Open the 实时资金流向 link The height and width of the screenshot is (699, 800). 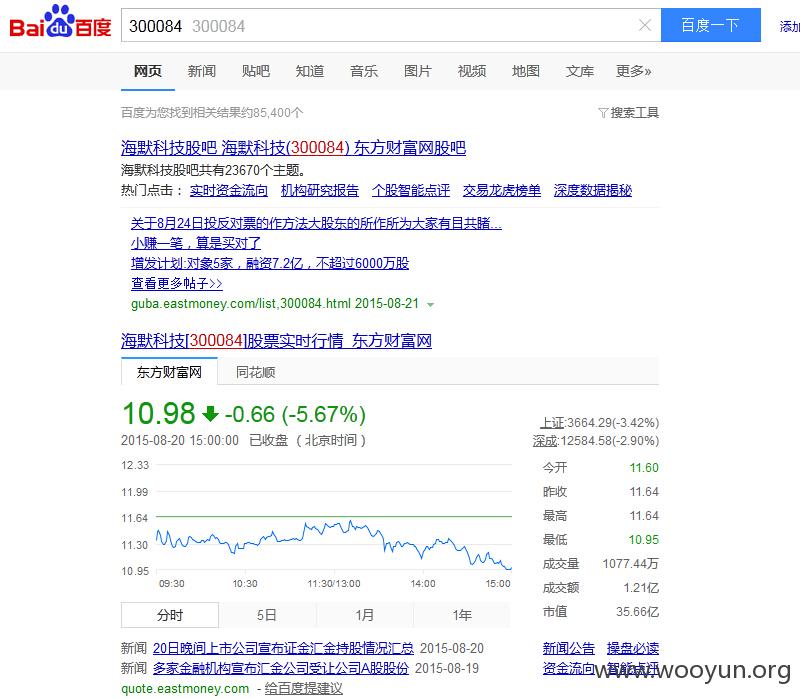(x=229, y=190)
